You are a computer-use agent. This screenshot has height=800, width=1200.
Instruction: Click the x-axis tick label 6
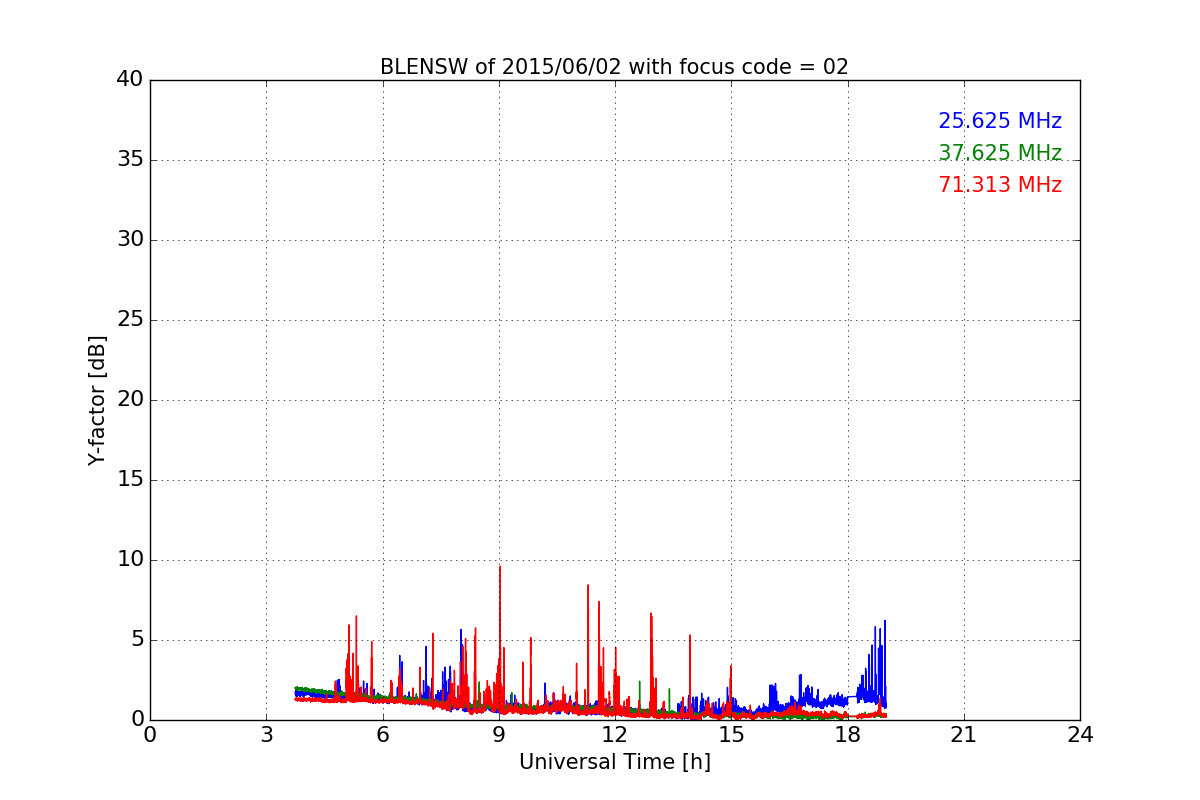click(x=382, y=734)
